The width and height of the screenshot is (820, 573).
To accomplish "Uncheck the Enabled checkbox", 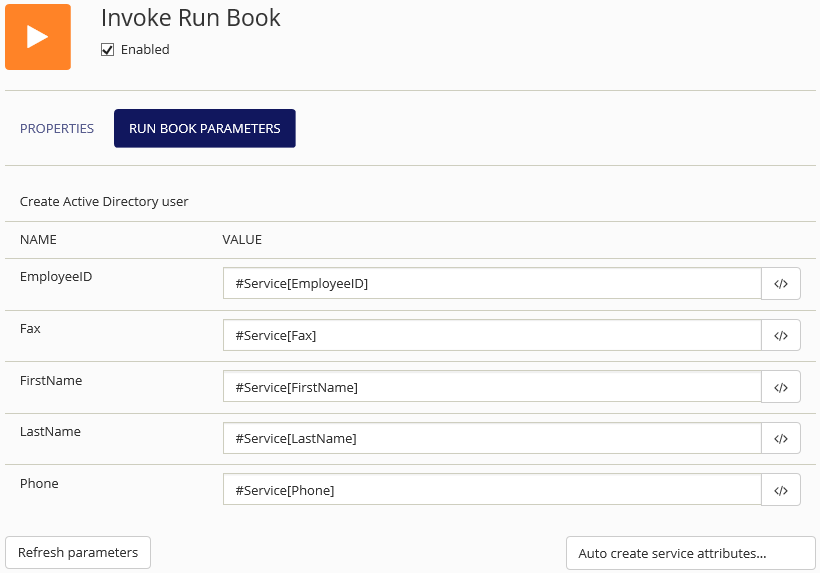I will [108, 50].
